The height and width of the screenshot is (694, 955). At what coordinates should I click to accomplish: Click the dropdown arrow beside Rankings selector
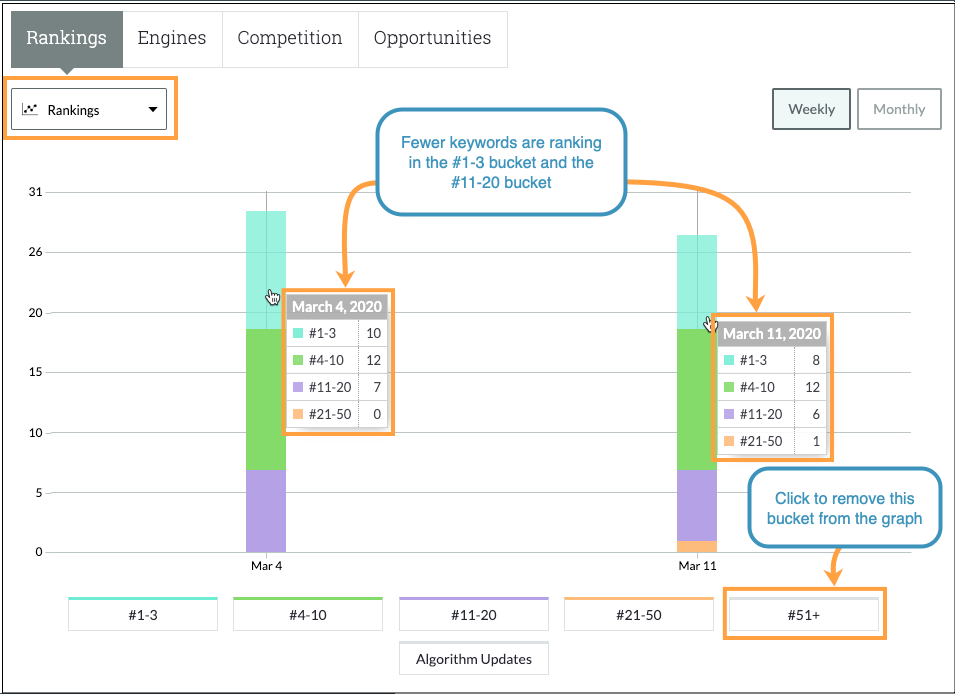152,110
